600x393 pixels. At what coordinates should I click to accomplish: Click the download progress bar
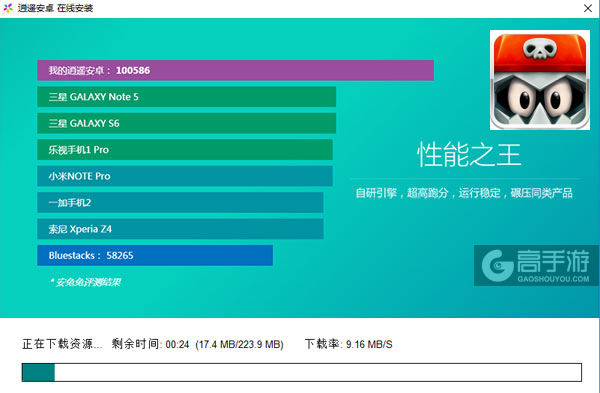click(302, 372)
